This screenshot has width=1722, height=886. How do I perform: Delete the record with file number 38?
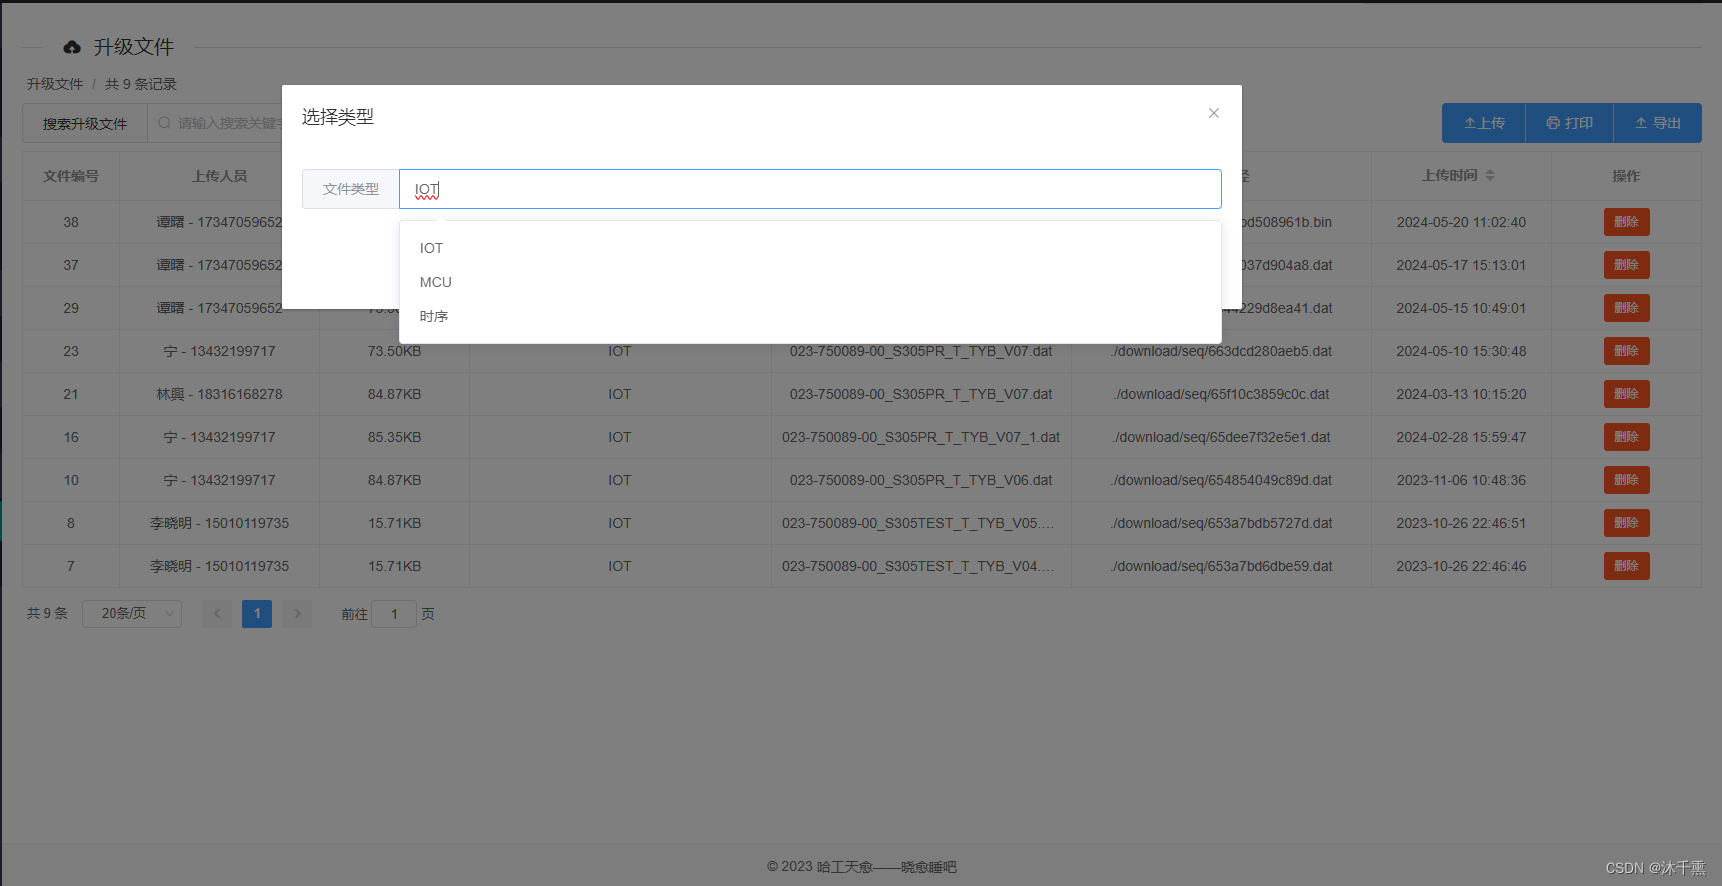coord(1626,222)
